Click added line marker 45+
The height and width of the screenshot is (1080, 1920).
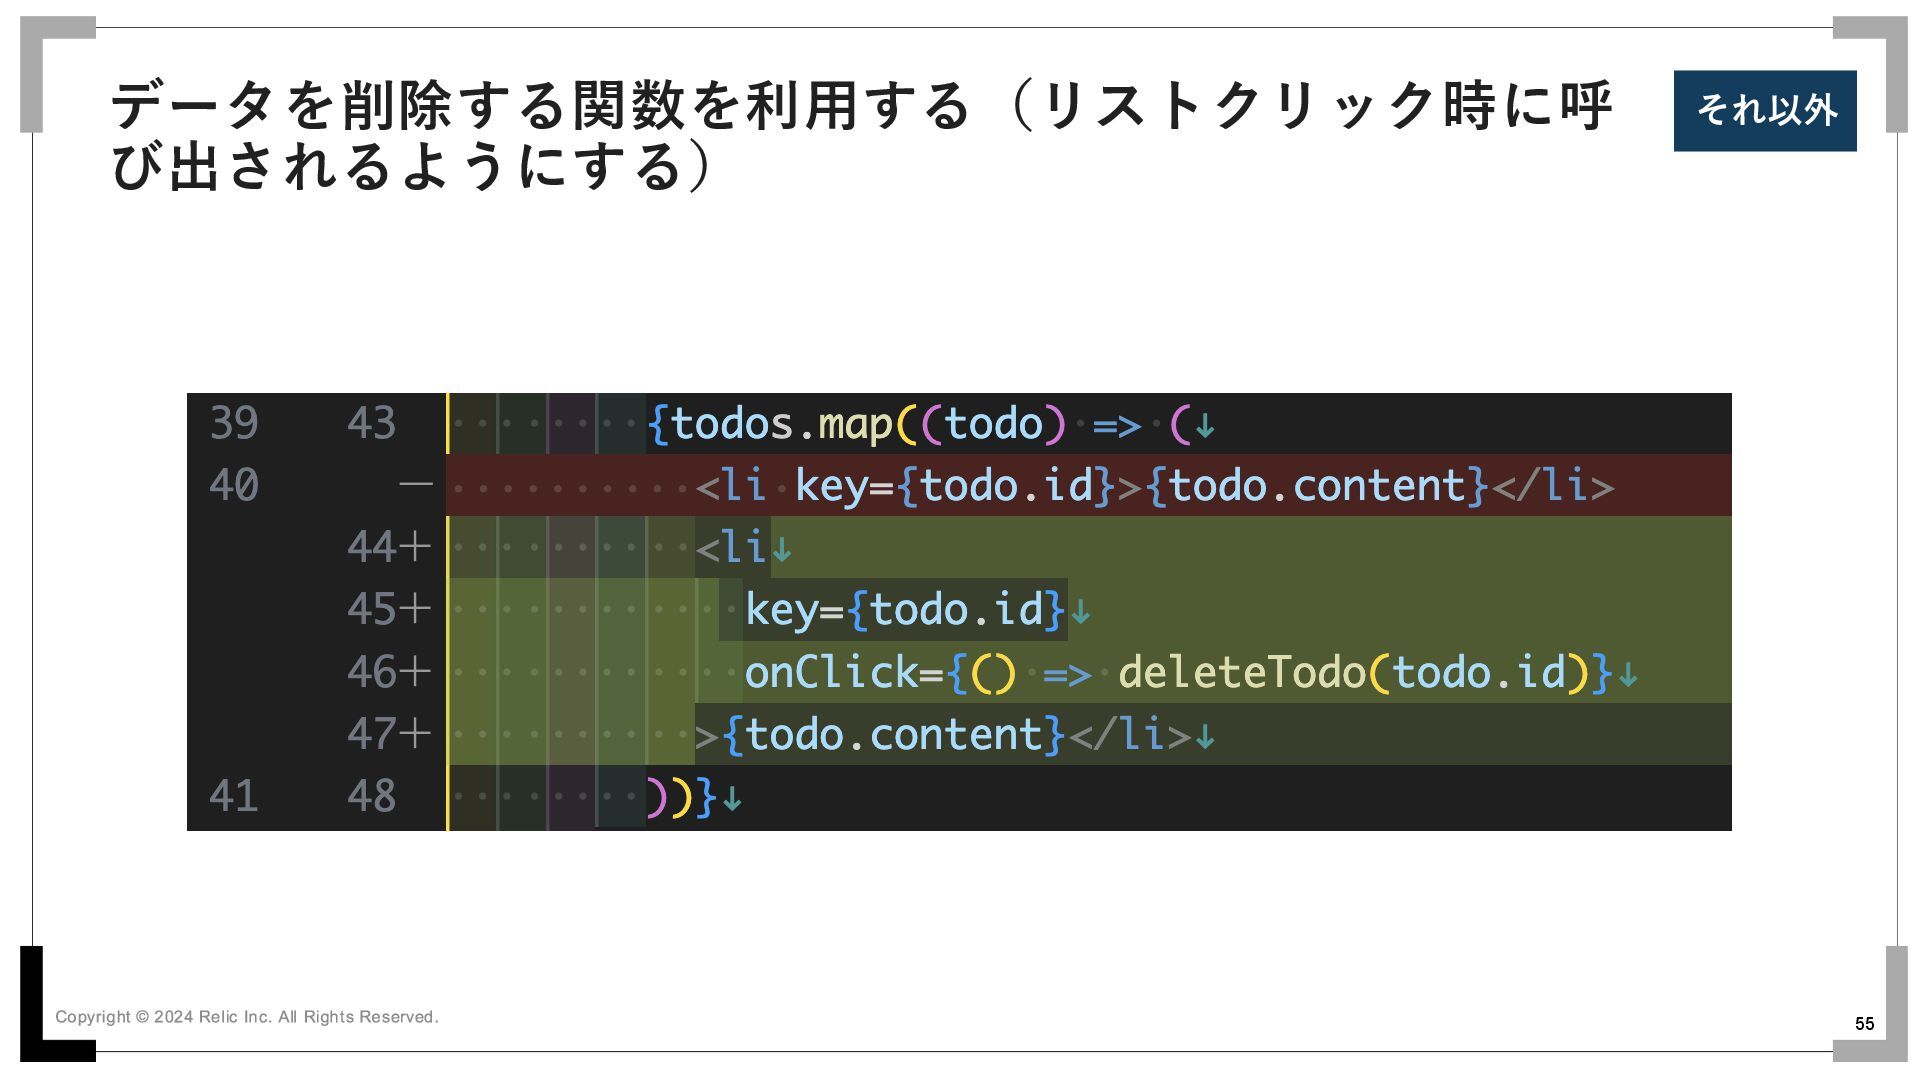(x=389, y=610)
